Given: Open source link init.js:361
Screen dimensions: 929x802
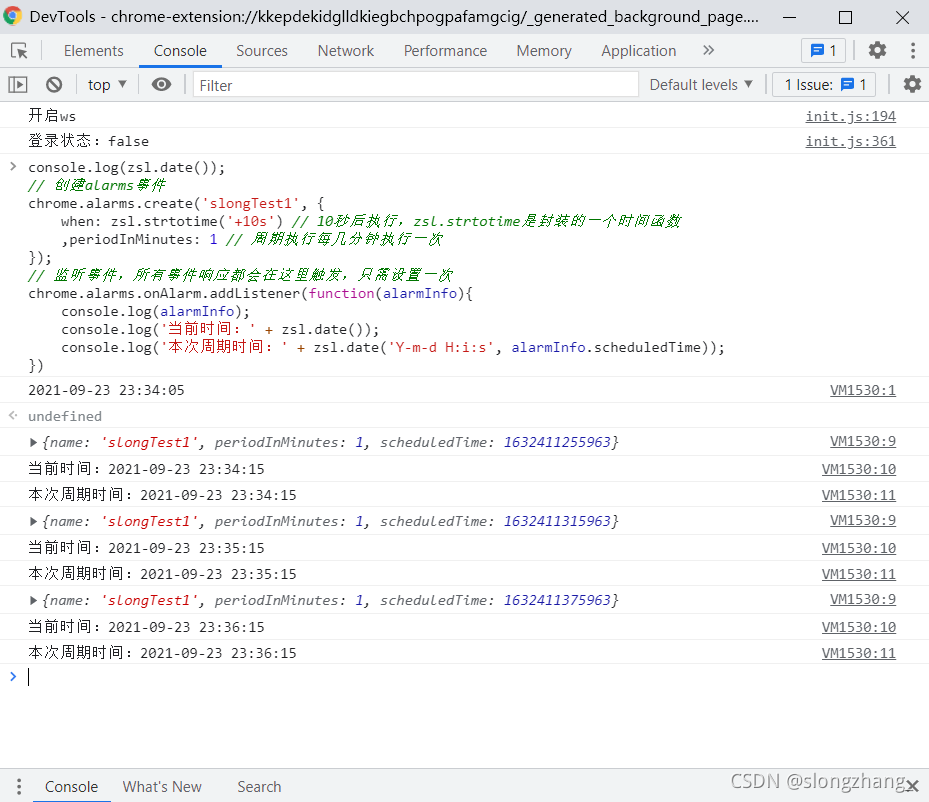Looking at the screenshot, I should click(x=850, y=141).
